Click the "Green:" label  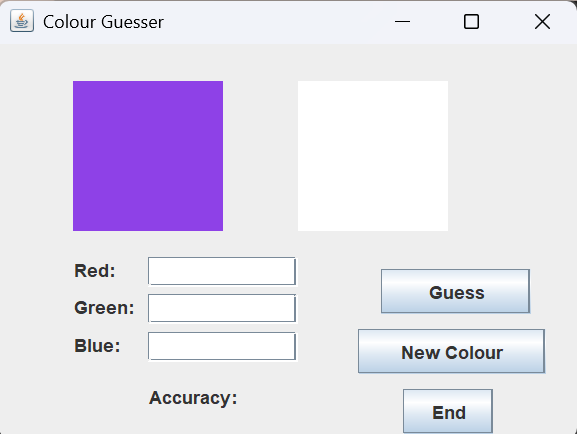tap(104, 308)
